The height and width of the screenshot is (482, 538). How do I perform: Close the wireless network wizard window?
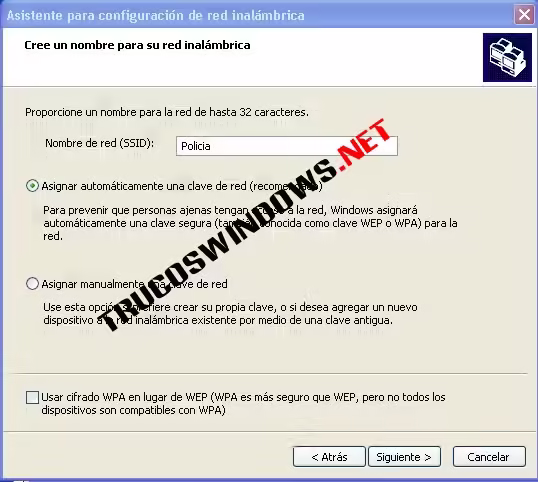click(524, 15)
